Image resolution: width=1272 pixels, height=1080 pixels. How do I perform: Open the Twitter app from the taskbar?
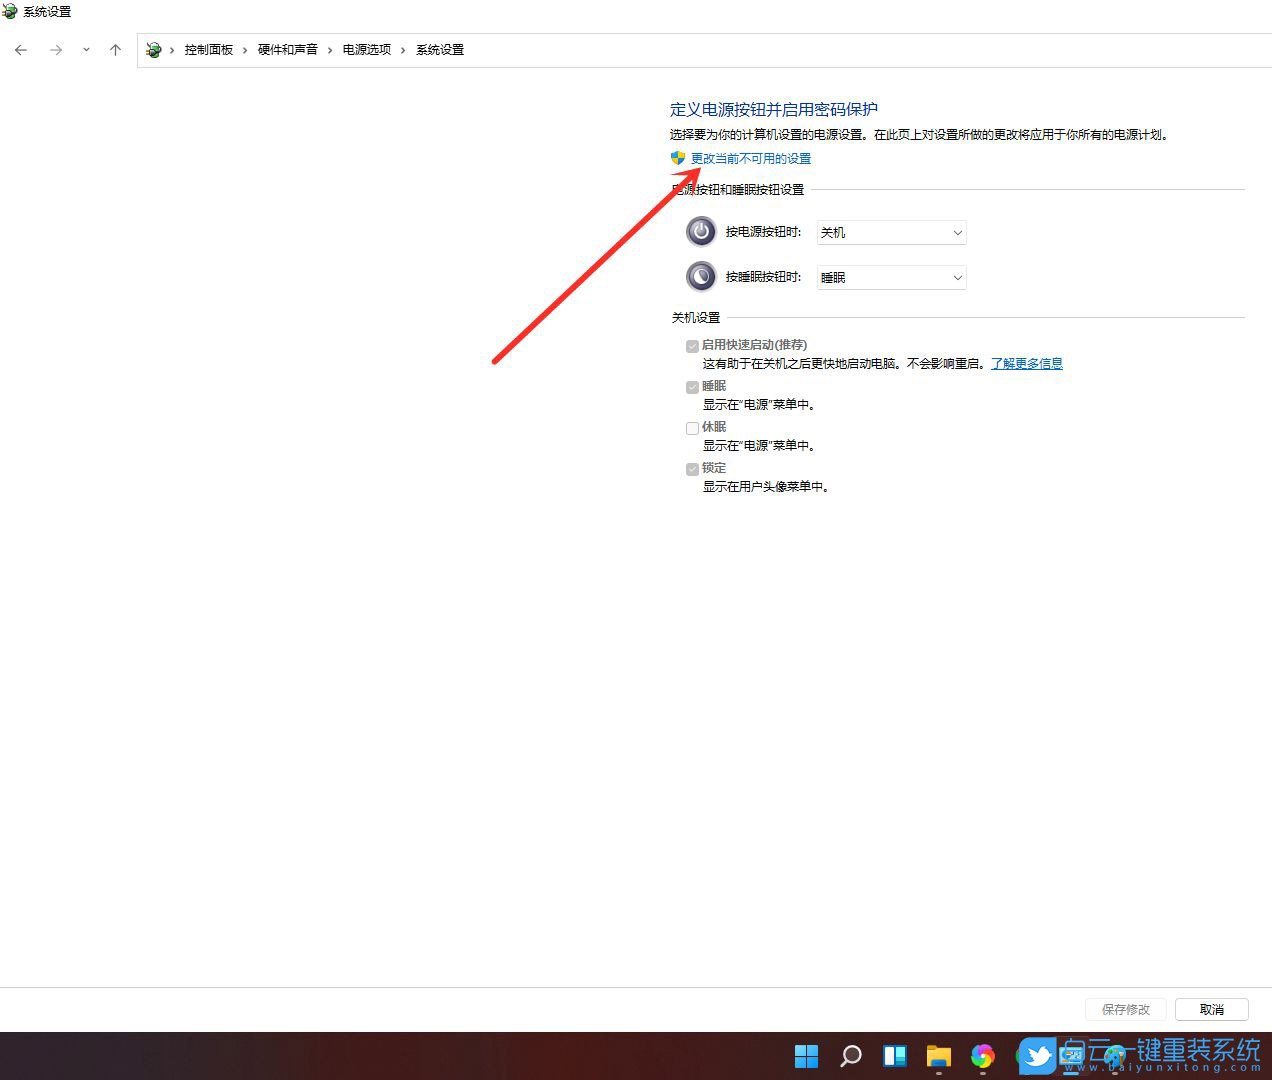point(1036,1056)
